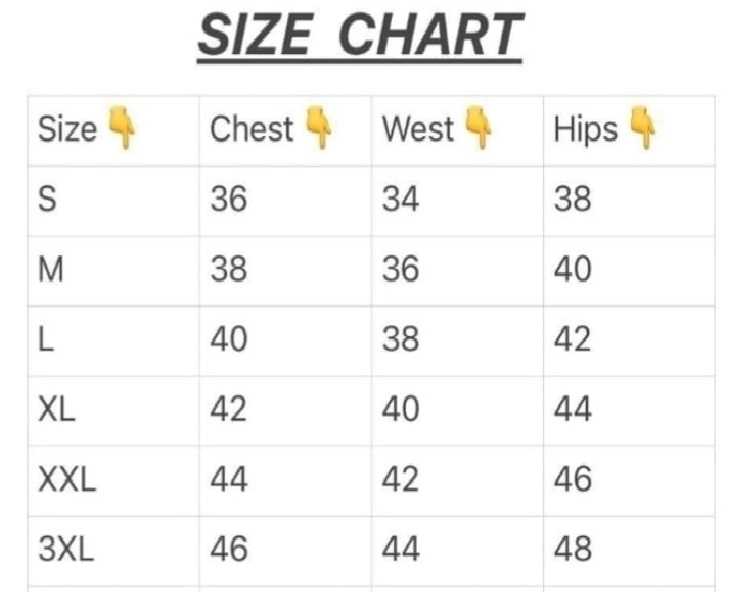This screenshot has width=738, height=604.
Task: Click the L size row label
Action: (45, 340)
